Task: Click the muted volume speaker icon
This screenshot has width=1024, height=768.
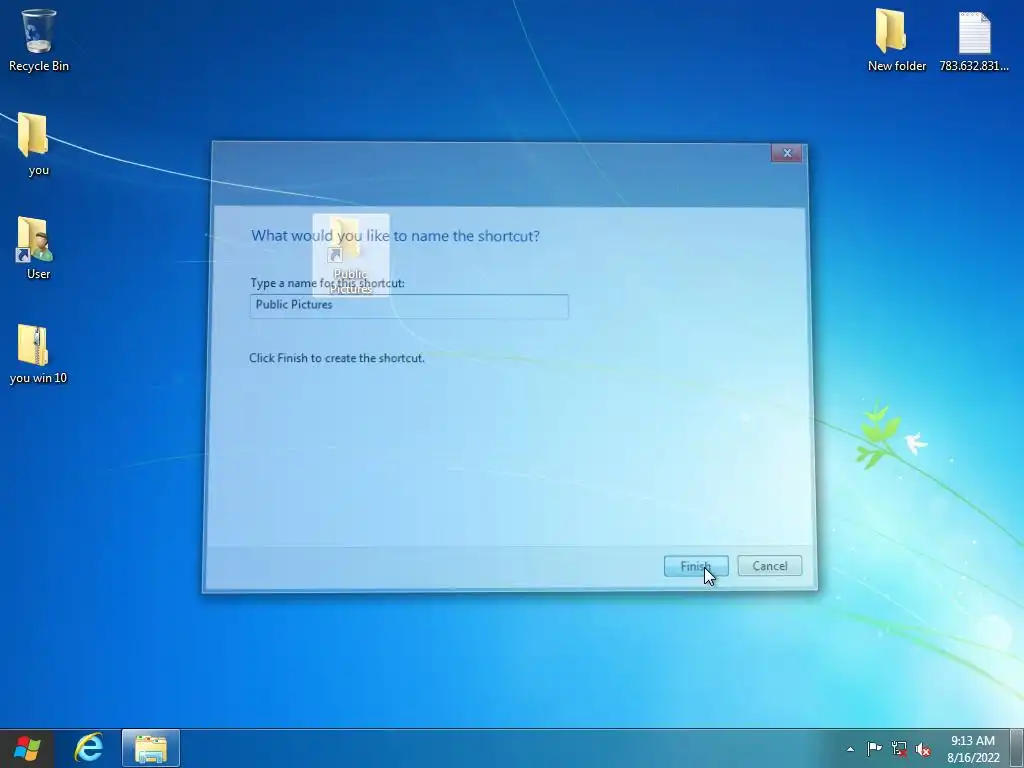Action: [923, 749]
